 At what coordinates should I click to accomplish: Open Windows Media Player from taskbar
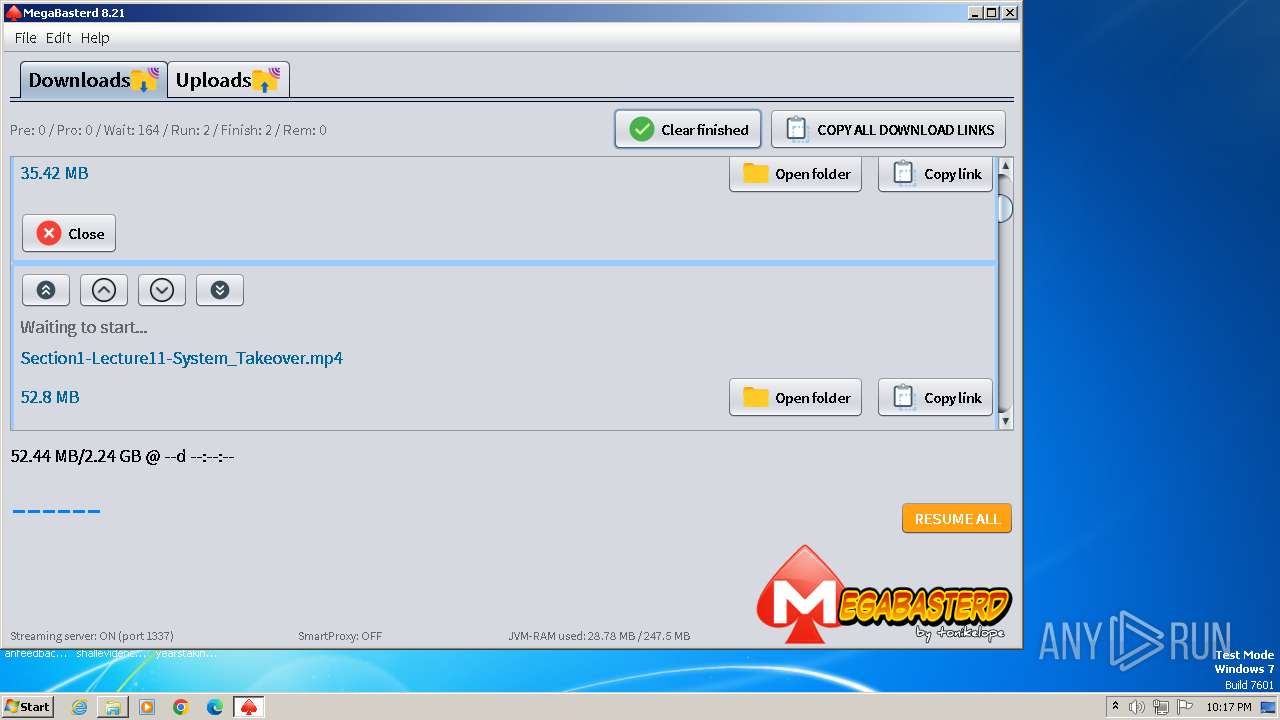click(147, 707)
